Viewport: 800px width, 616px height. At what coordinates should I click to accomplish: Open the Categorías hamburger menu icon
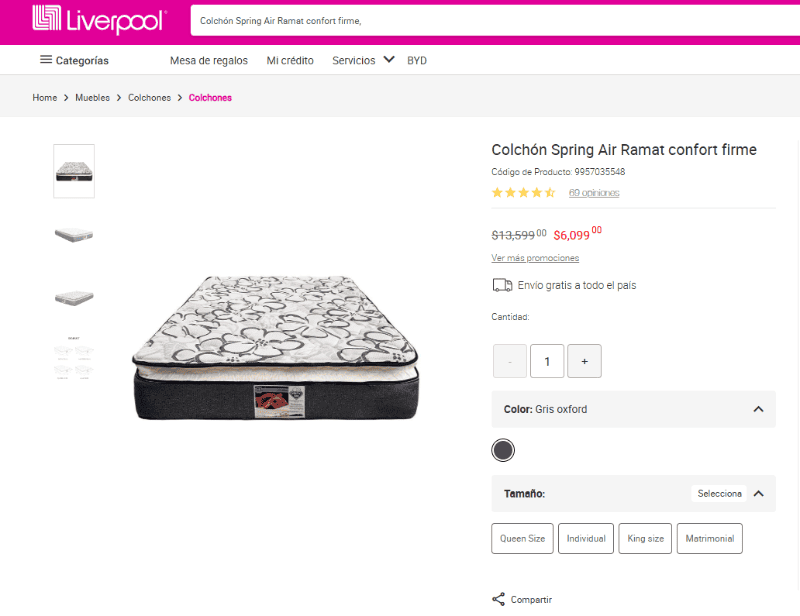pyautogui.click(x=46, y=60)
